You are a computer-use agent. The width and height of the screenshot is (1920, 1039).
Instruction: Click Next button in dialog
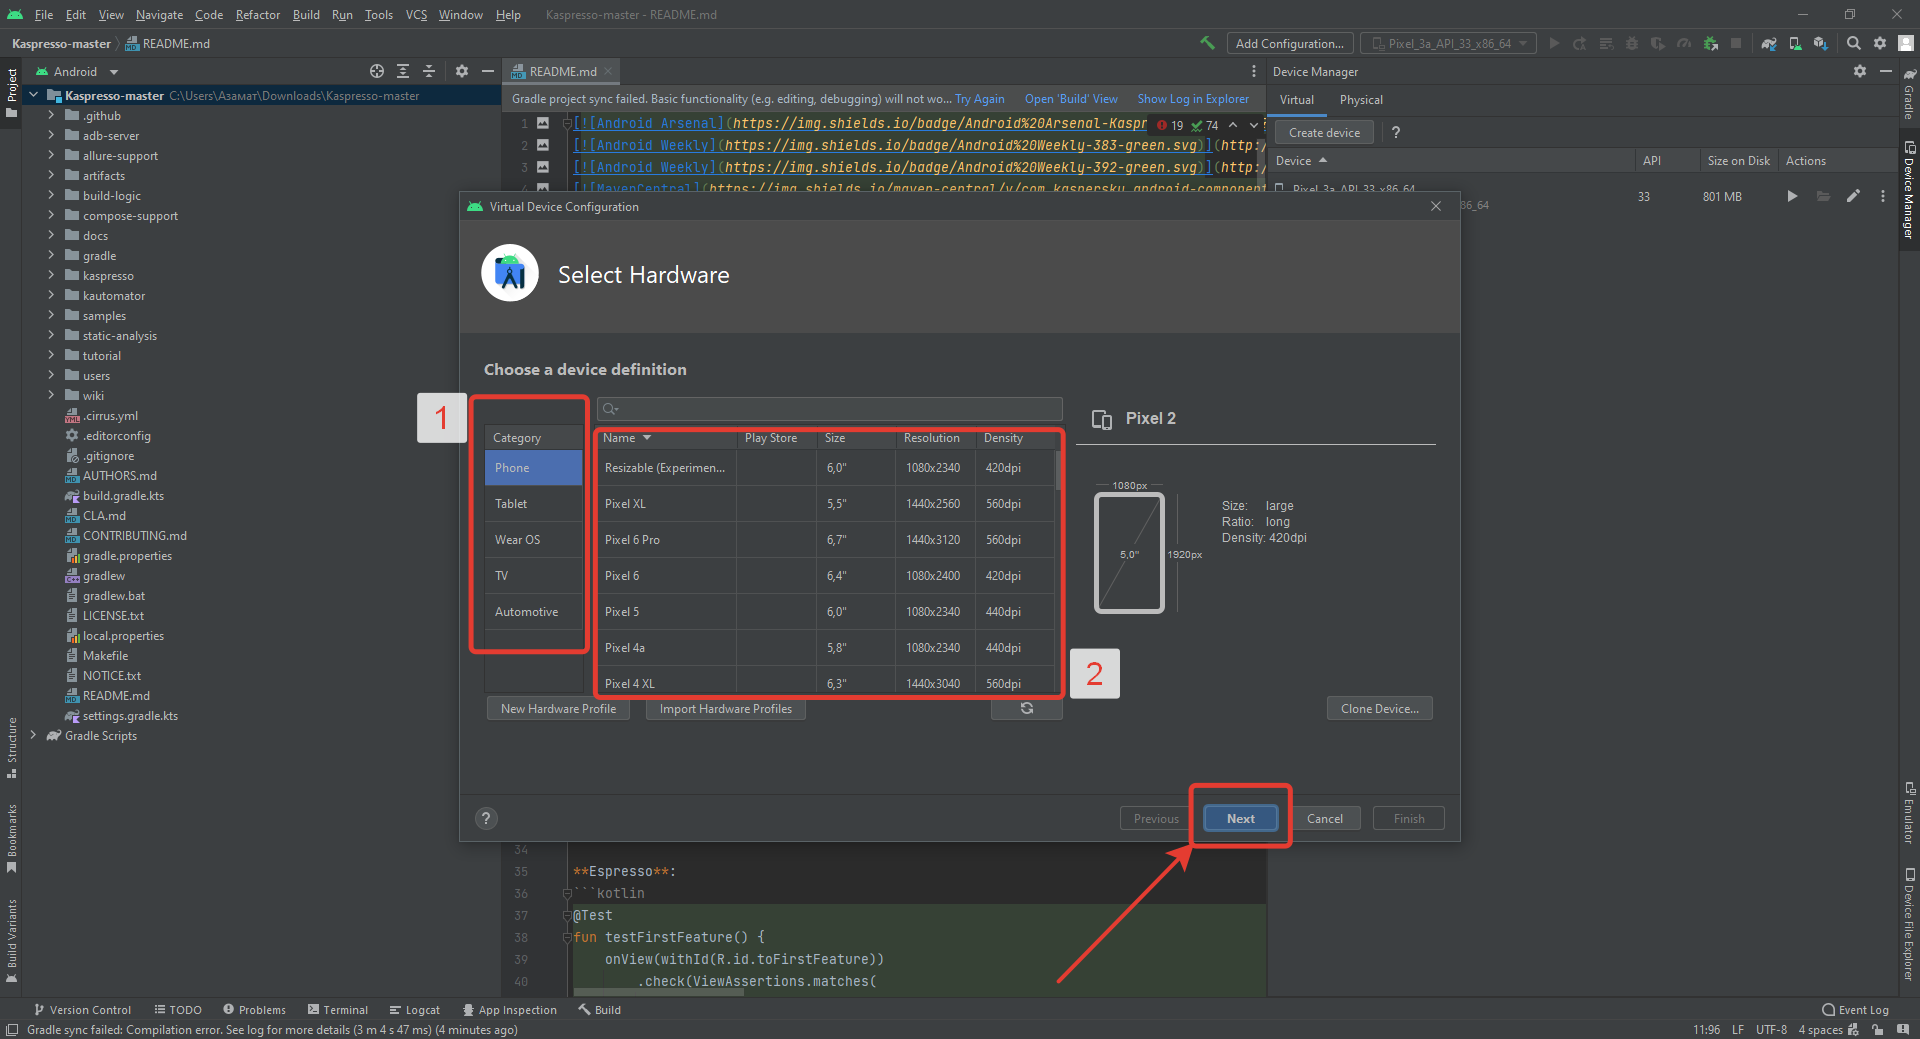click(x=1240, y=818)
